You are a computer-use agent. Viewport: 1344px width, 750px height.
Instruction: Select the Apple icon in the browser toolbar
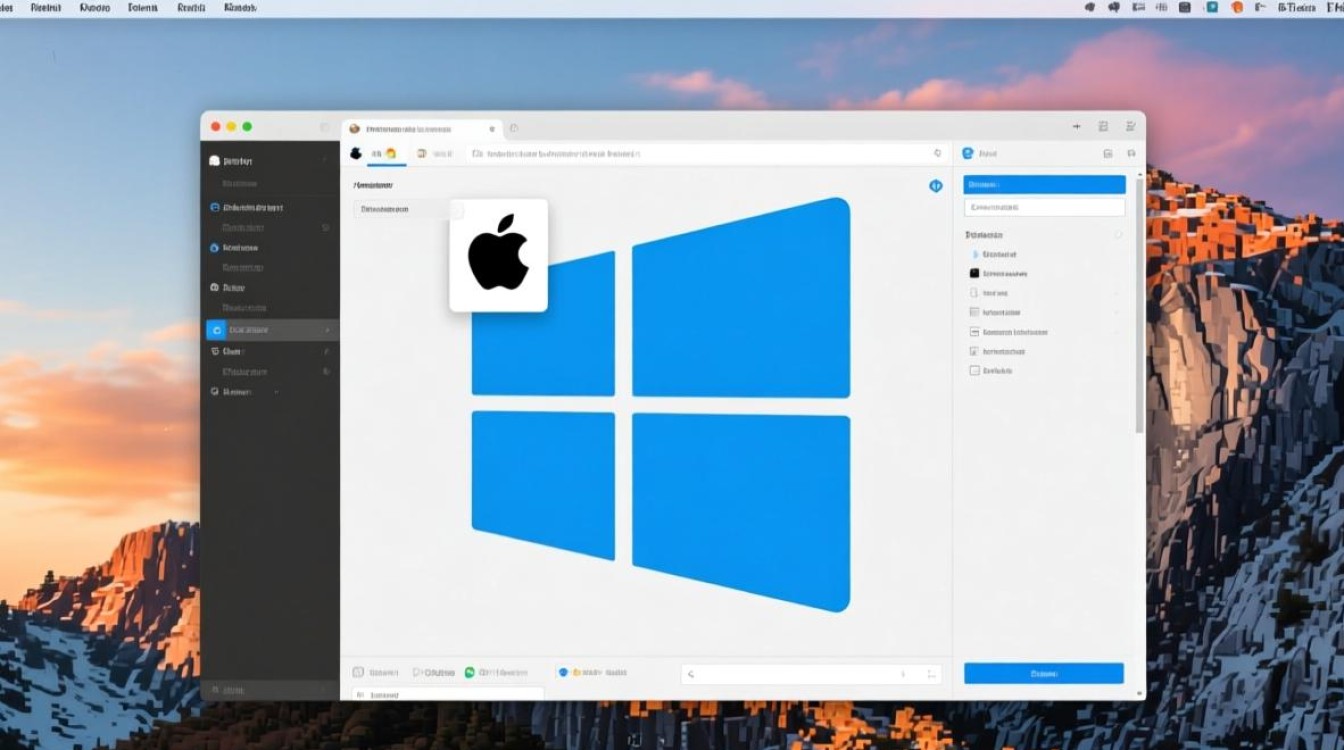click(x=356, y=153)
